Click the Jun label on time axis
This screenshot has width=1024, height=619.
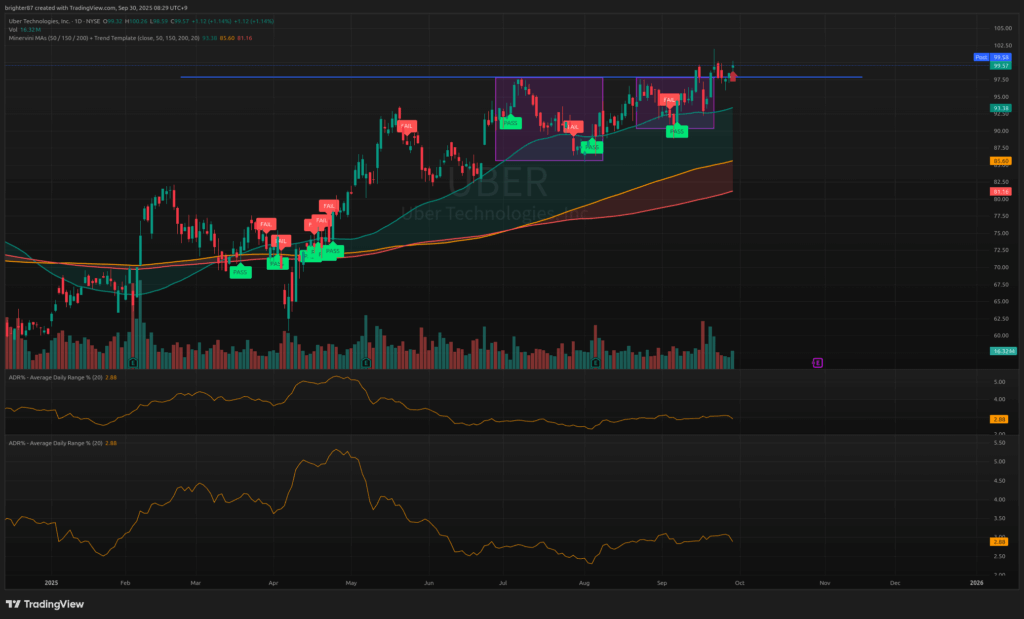pos(429,582)
